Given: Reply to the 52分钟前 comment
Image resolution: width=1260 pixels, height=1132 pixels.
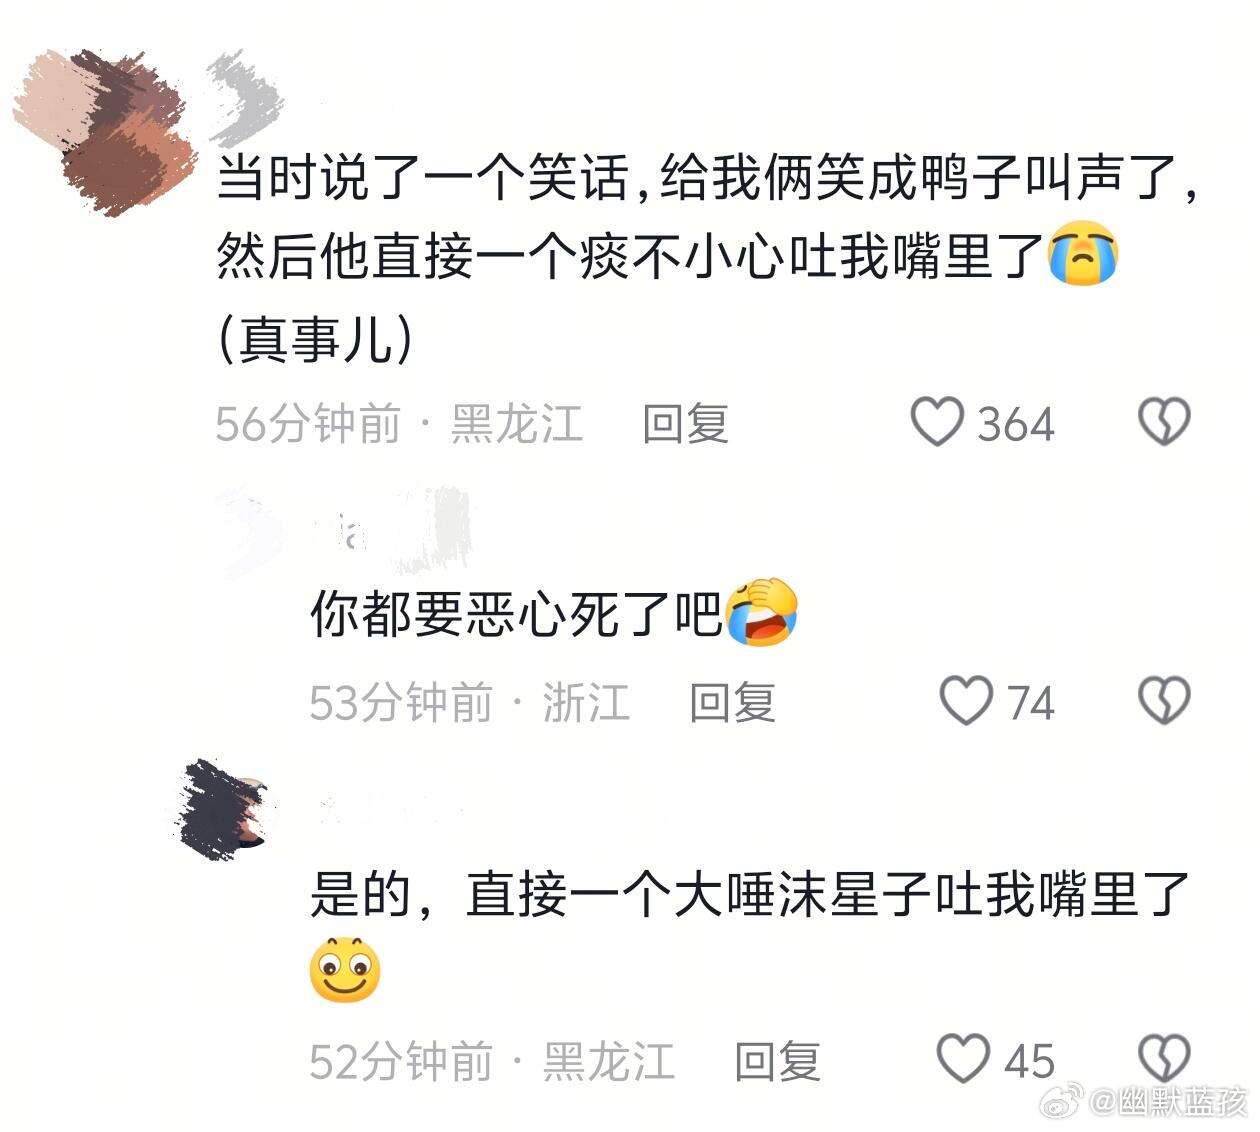Looking at the screenshot, I should pos(777,1060).
